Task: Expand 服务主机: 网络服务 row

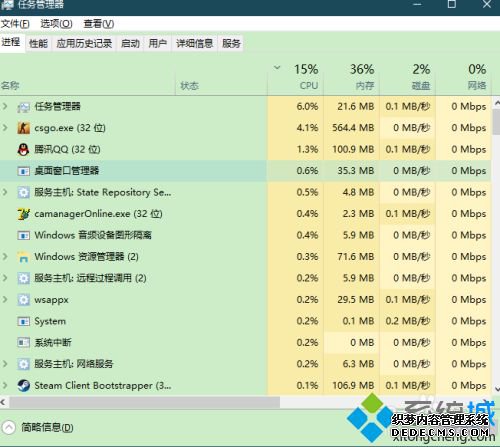Action: (x=5, y=364)
